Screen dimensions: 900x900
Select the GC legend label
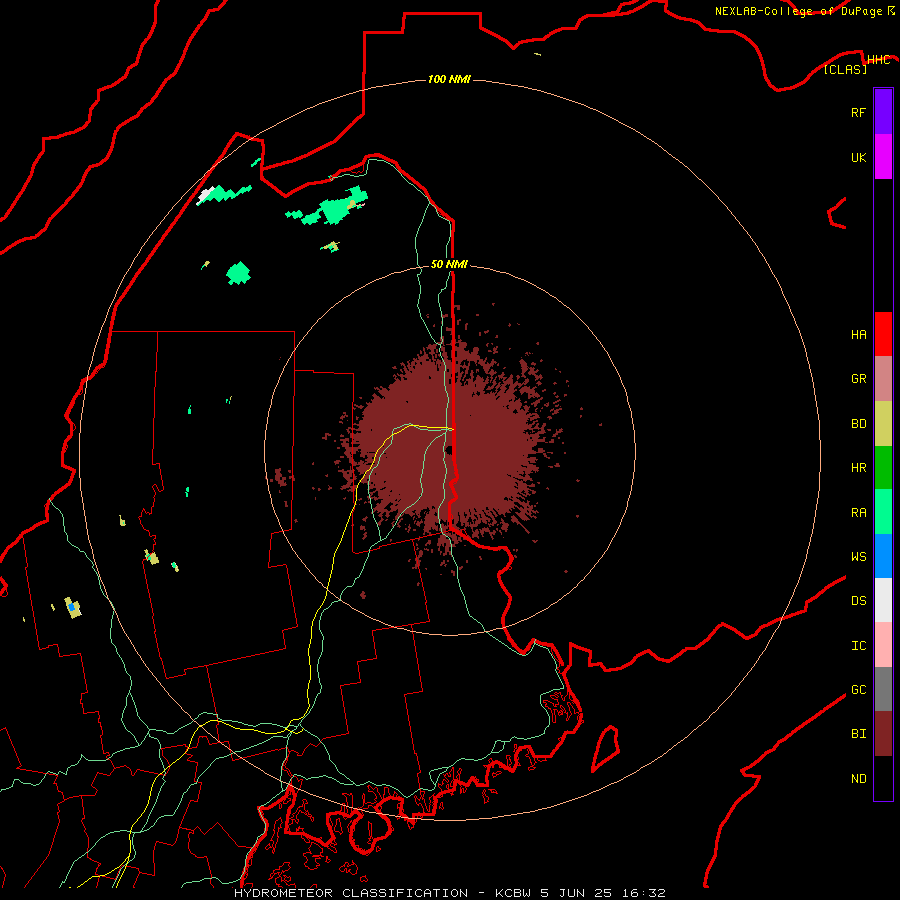(858, 689)
